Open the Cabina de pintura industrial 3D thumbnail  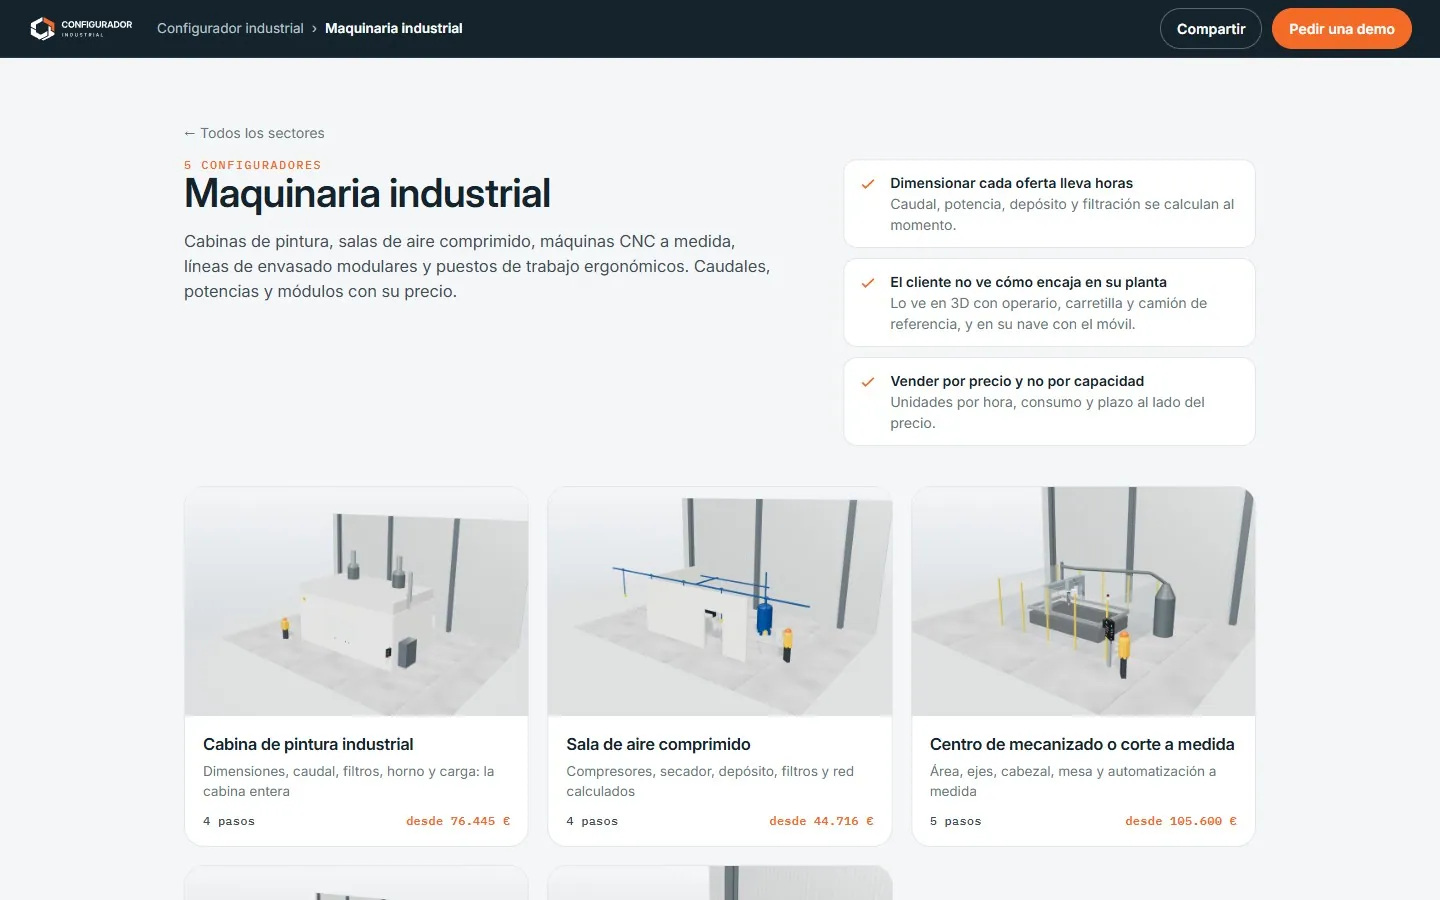pyautogui.click(x=356, y=601)
